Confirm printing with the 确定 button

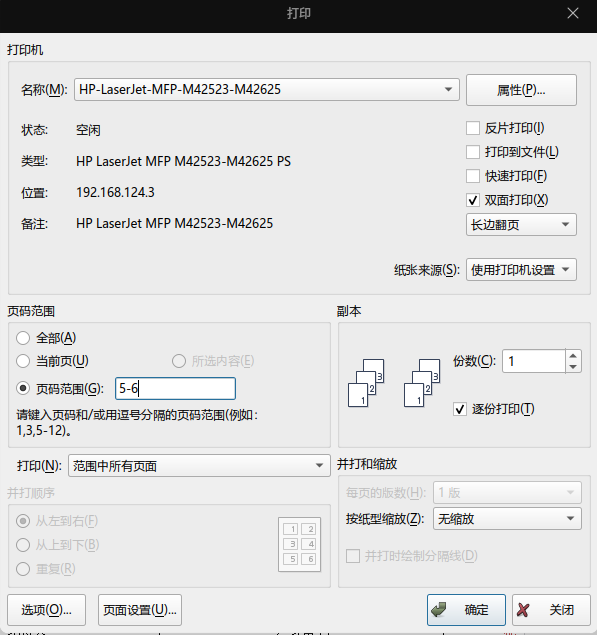(x=466, y=610)
